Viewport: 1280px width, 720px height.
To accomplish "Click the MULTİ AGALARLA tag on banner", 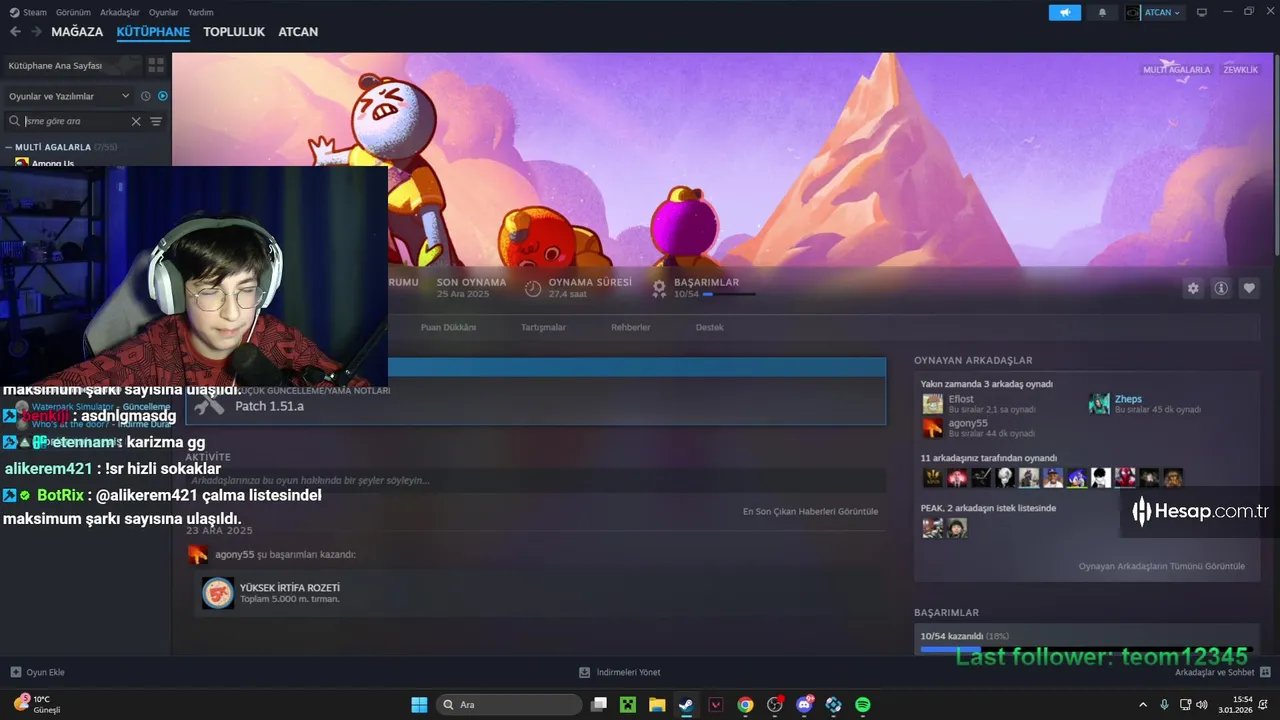I will coord(1177,70).
